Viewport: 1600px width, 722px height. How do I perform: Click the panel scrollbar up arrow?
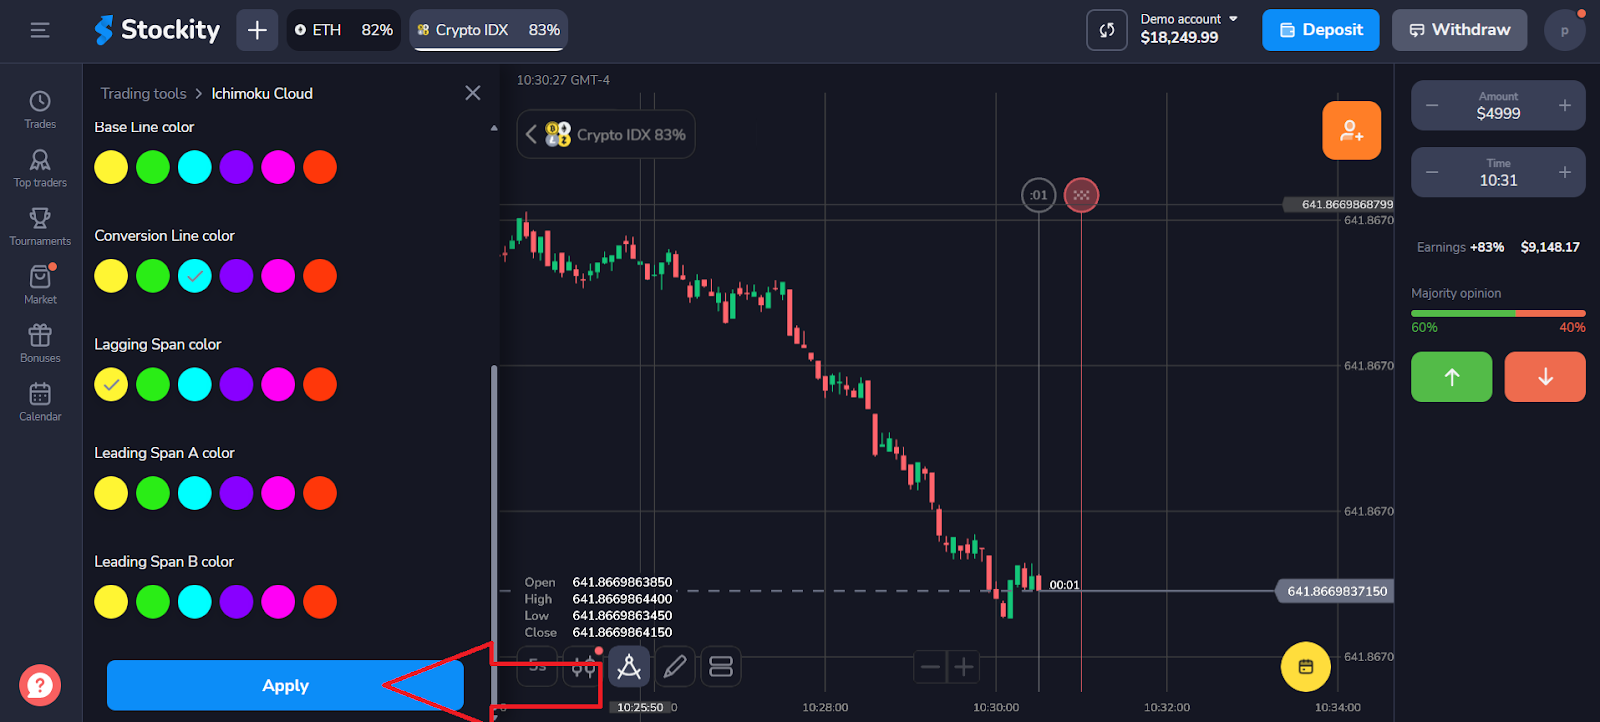pyautogui.click(x=494, y=128)
